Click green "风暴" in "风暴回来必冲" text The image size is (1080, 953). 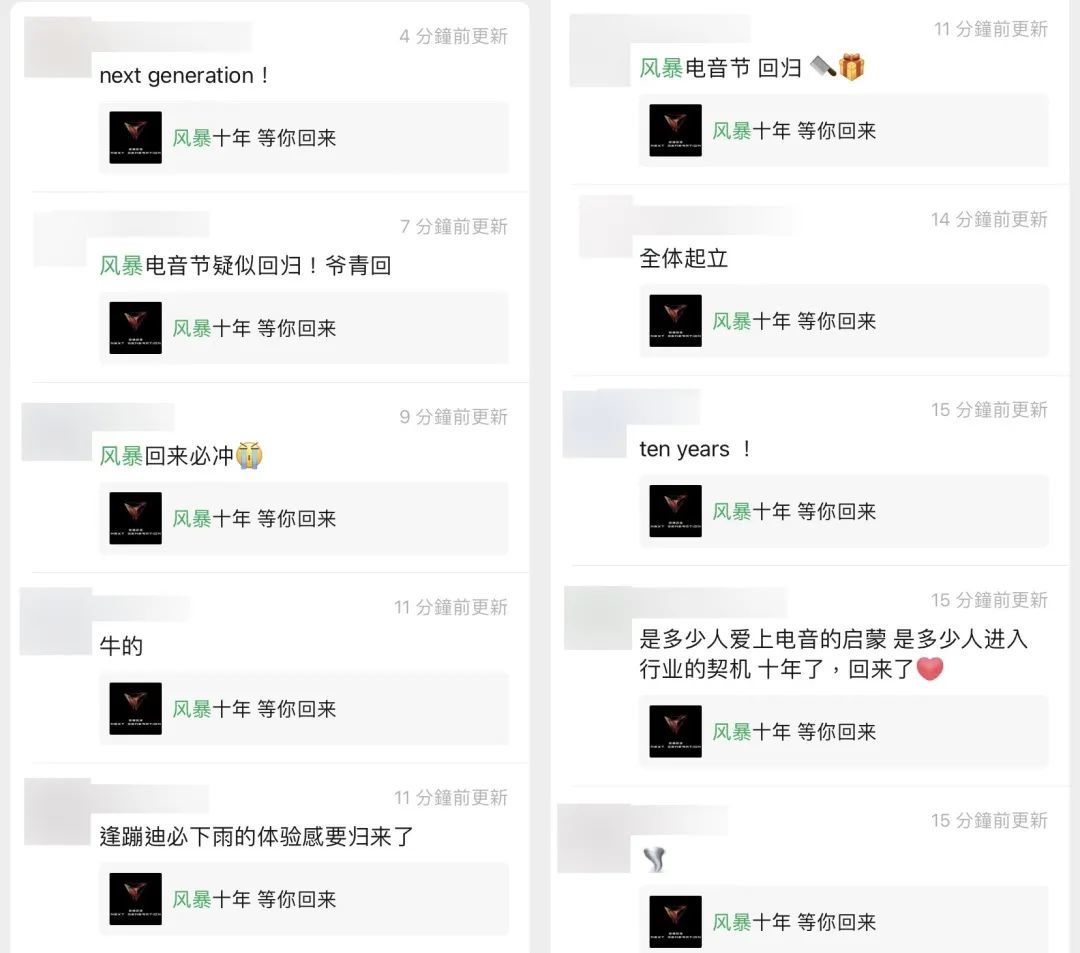tap(121, 456)
